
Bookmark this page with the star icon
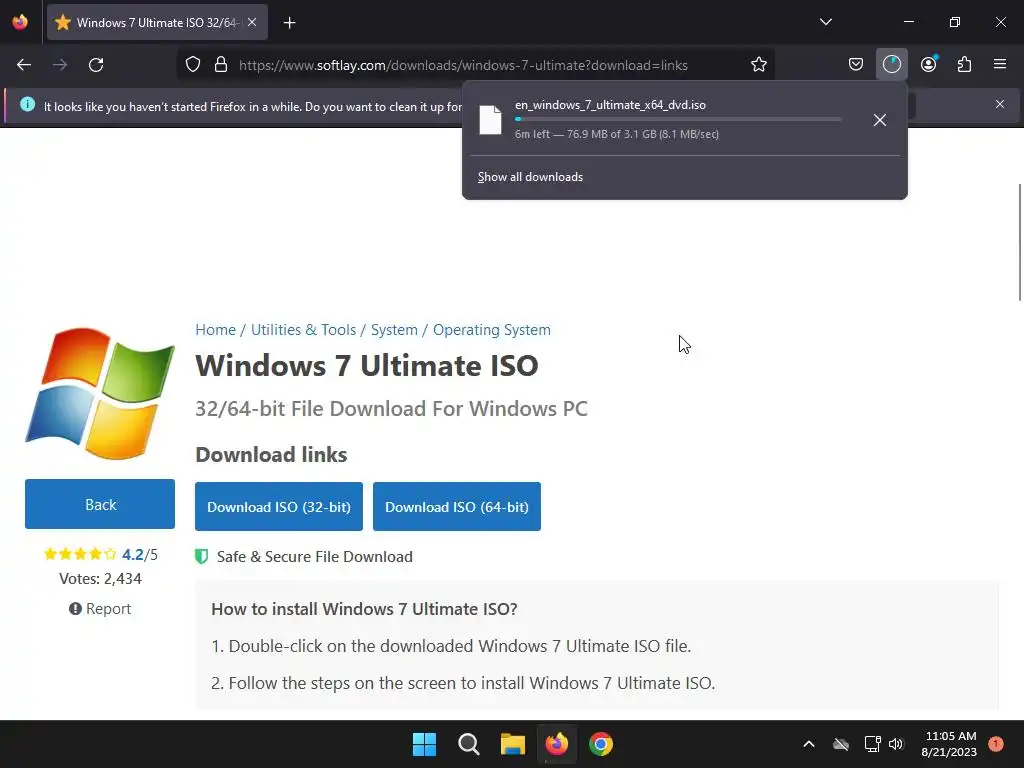click(x=758, y=65)
